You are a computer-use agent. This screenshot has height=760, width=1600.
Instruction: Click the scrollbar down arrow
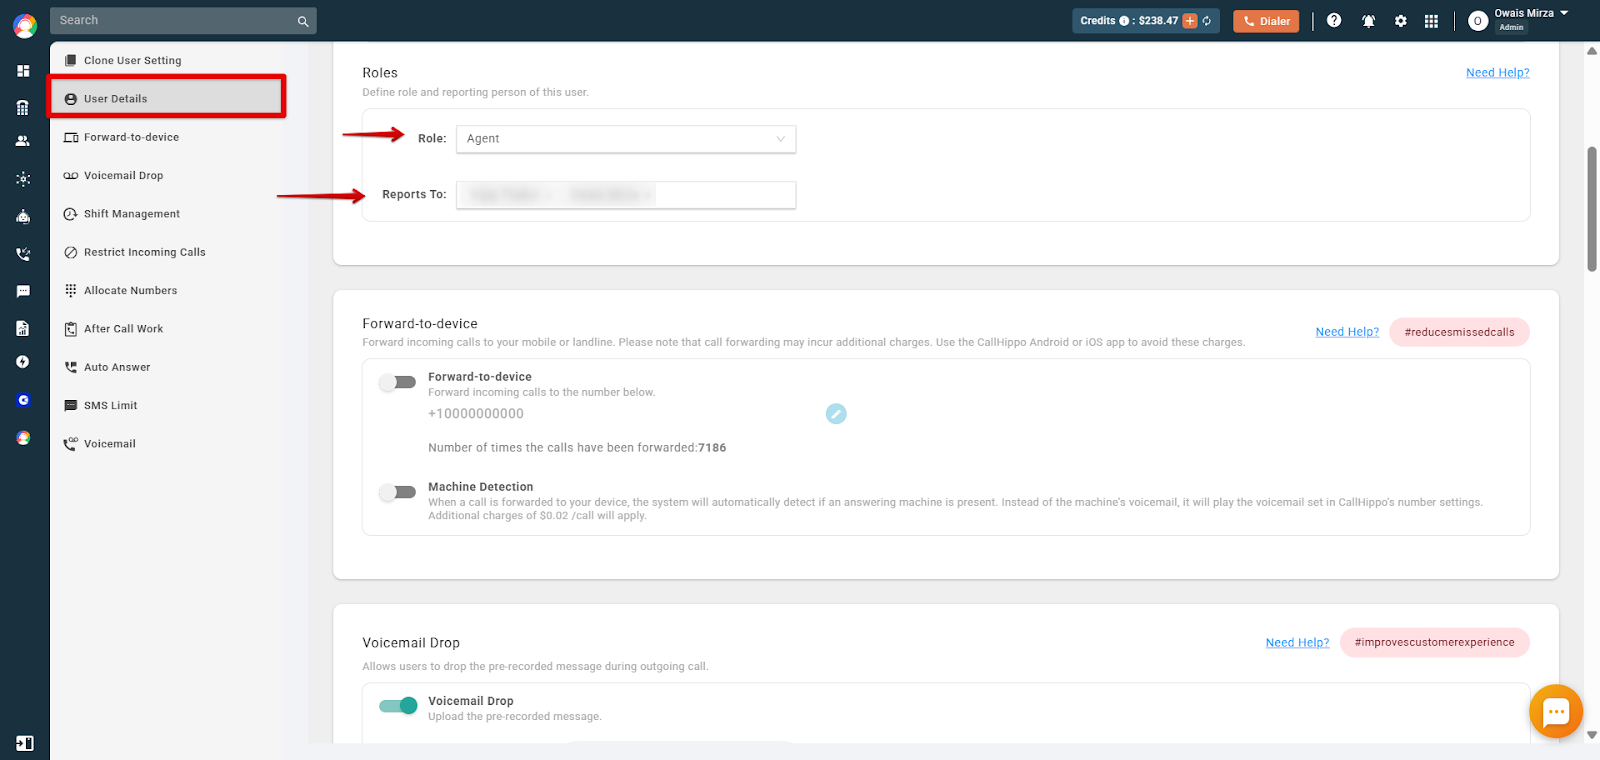coord(1592,735)
